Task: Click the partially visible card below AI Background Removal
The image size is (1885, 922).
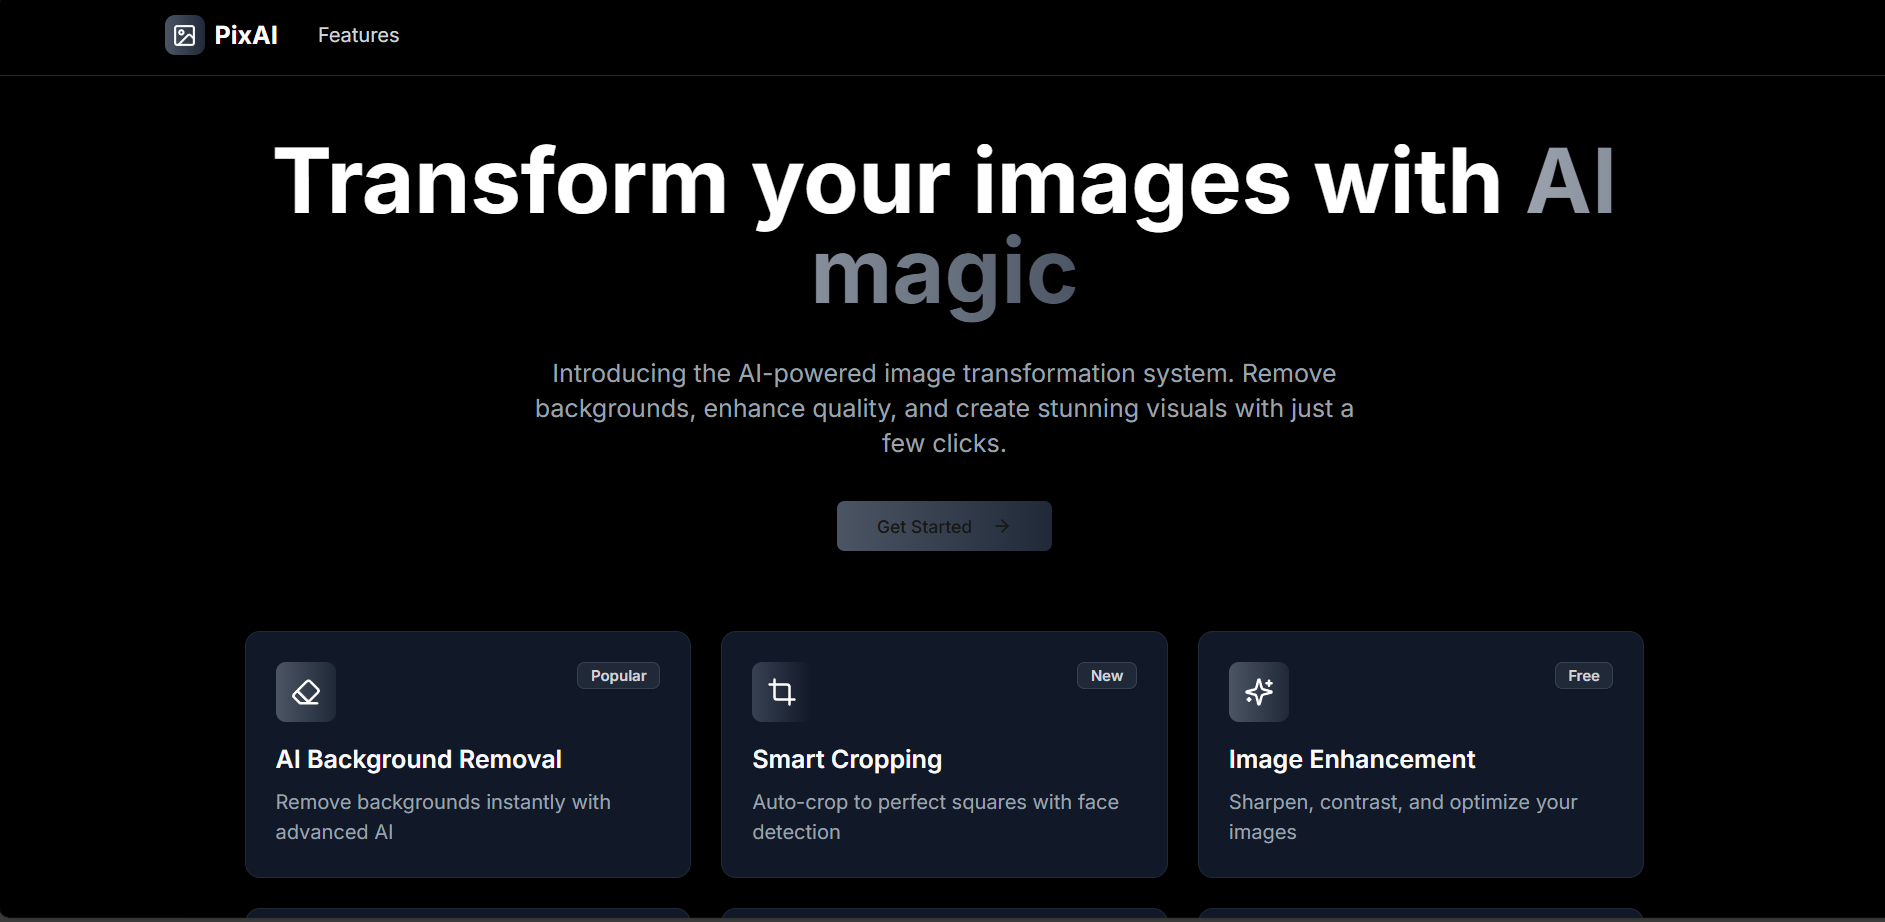Action: click(x=467, y=915)
